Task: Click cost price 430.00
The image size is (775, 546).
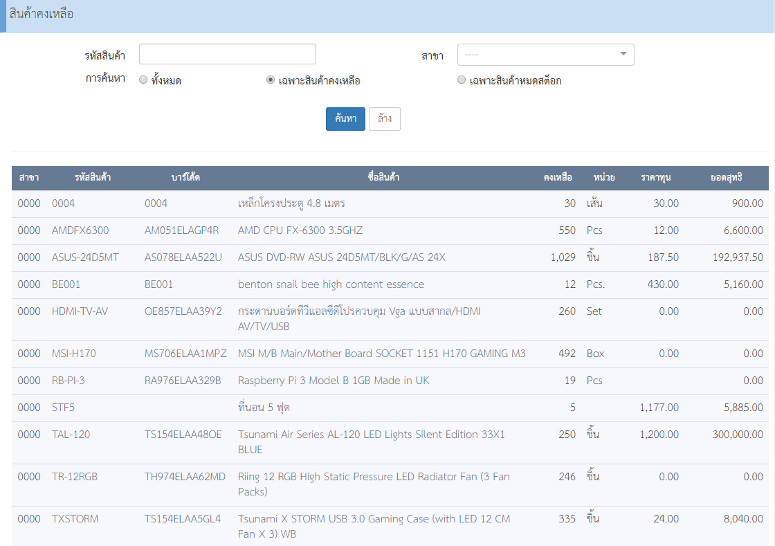Action: pyautogui.click(x=663, y=285)
